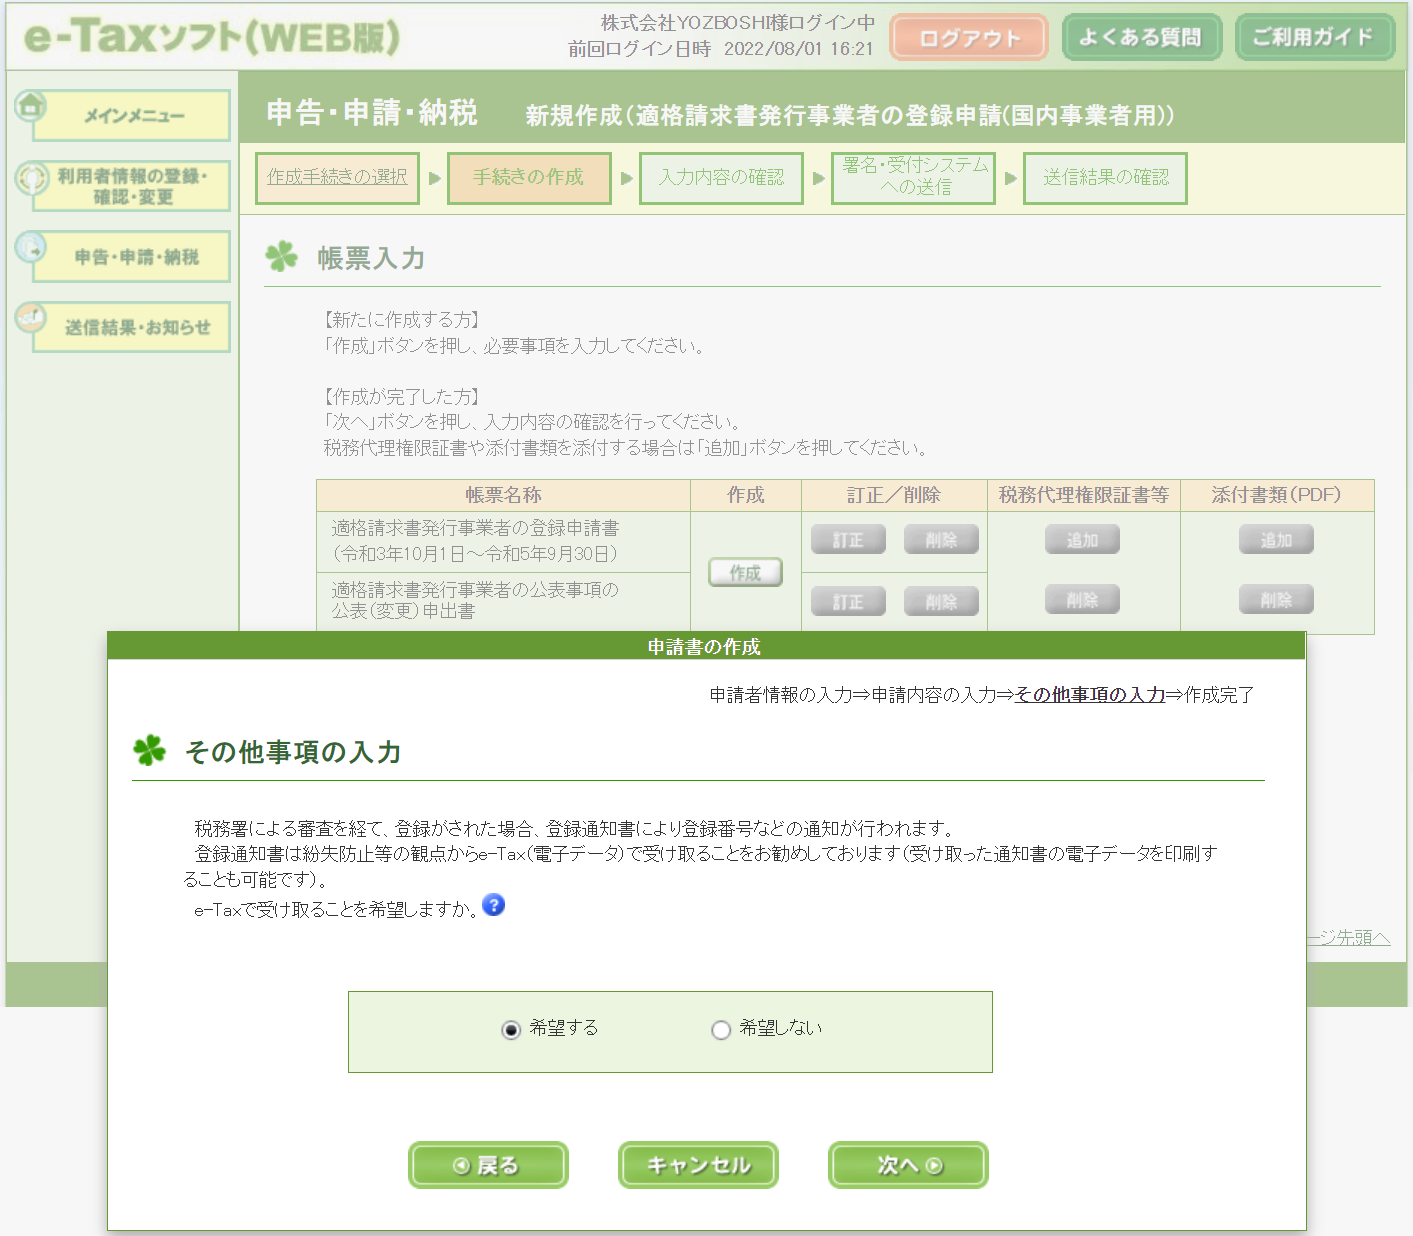This screenshot has height=1236, width=1413.
Task: Select 署名・受付システムへの送信 step
Action: point(913,178)
